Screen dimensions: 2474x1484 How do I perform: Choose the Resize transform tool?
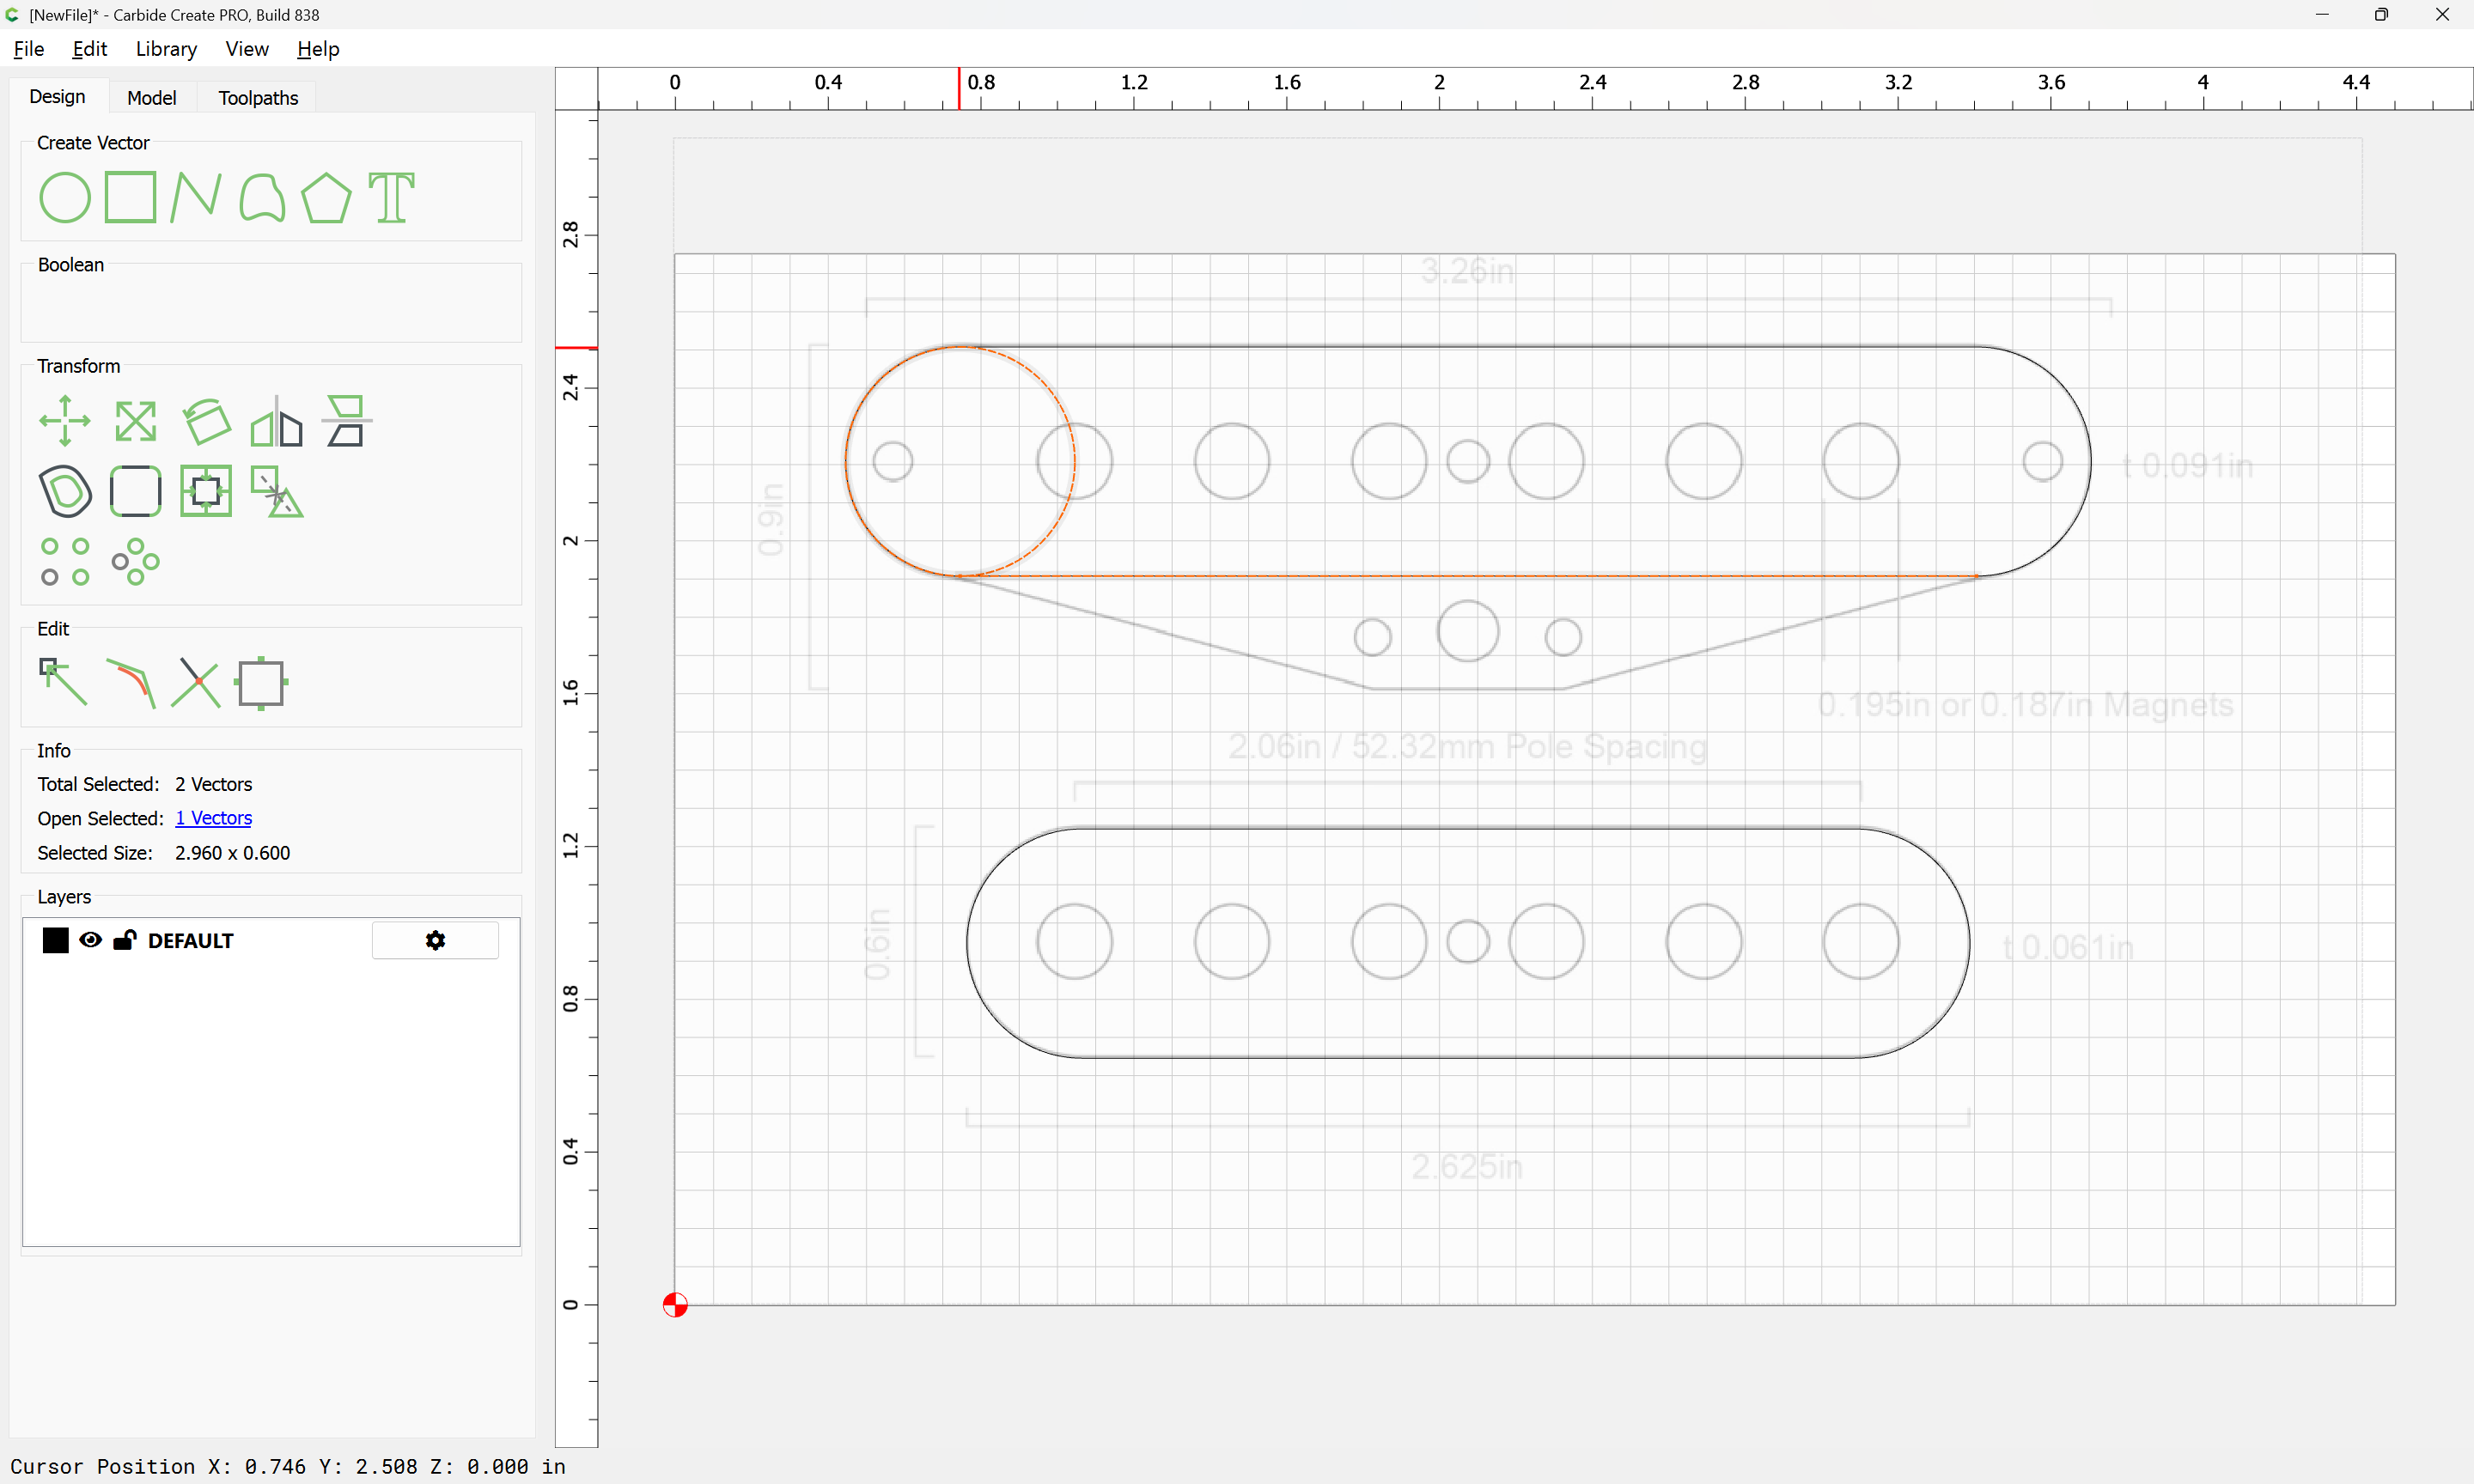pyautogui.click(x=135, y=421)
